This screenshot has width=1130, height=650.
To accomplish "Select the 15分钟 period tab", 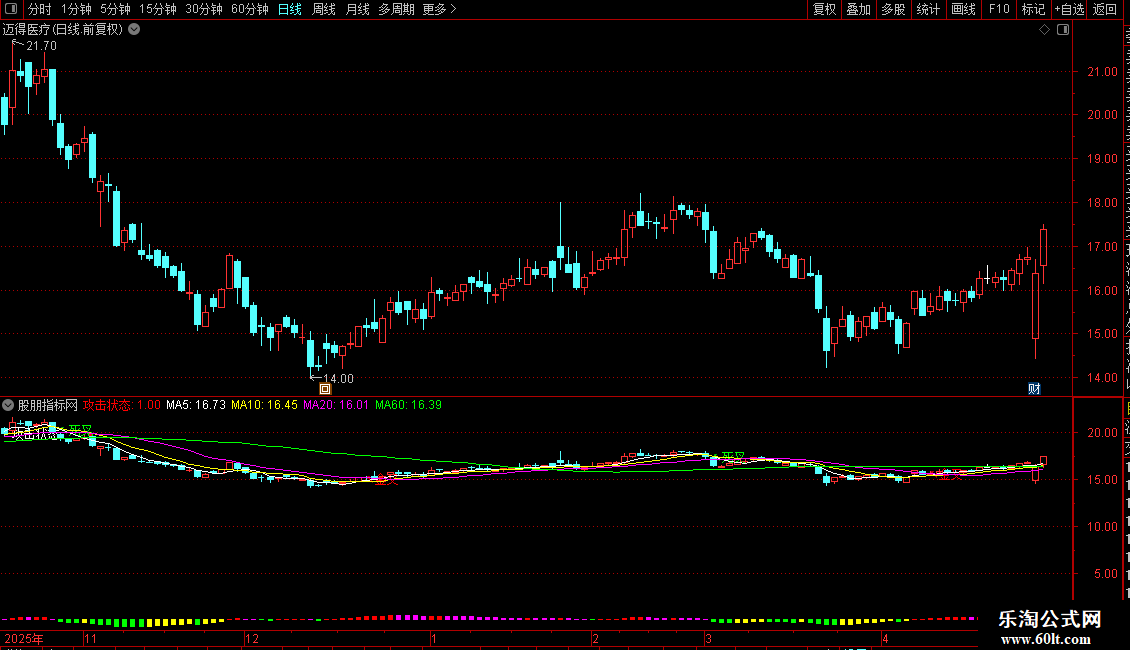I will pos(158,9).
